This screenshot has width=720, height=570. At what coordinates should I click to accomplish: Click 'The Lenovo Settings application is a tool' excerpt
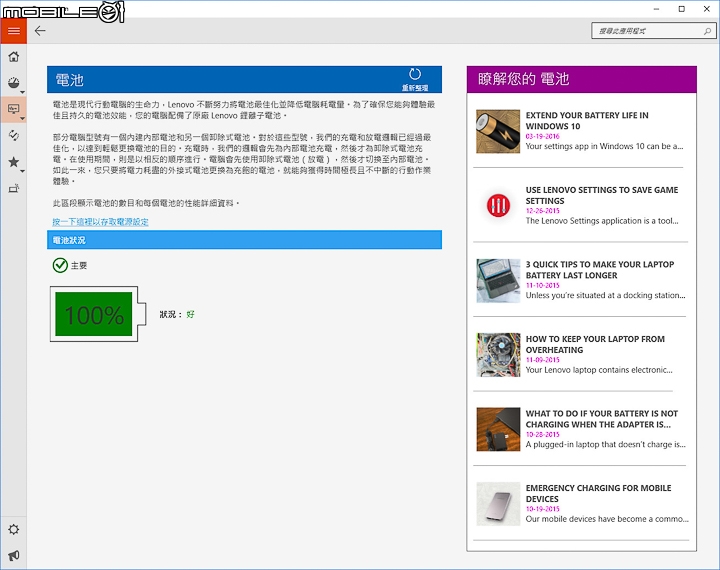(x=602, y=221)
